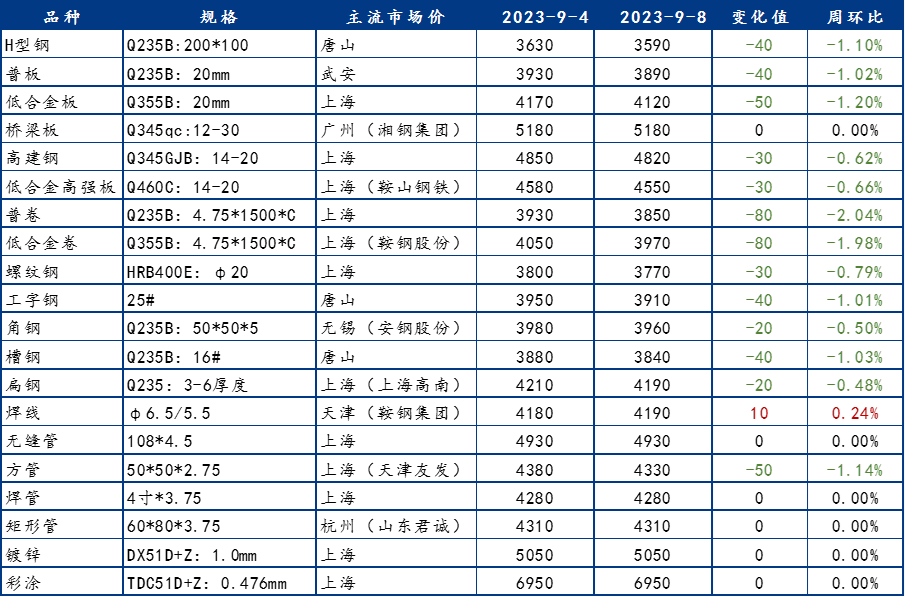This screenshot has width=905, height=597.
Task: Click the 4170 price for 低合金板
Action: 535,102
